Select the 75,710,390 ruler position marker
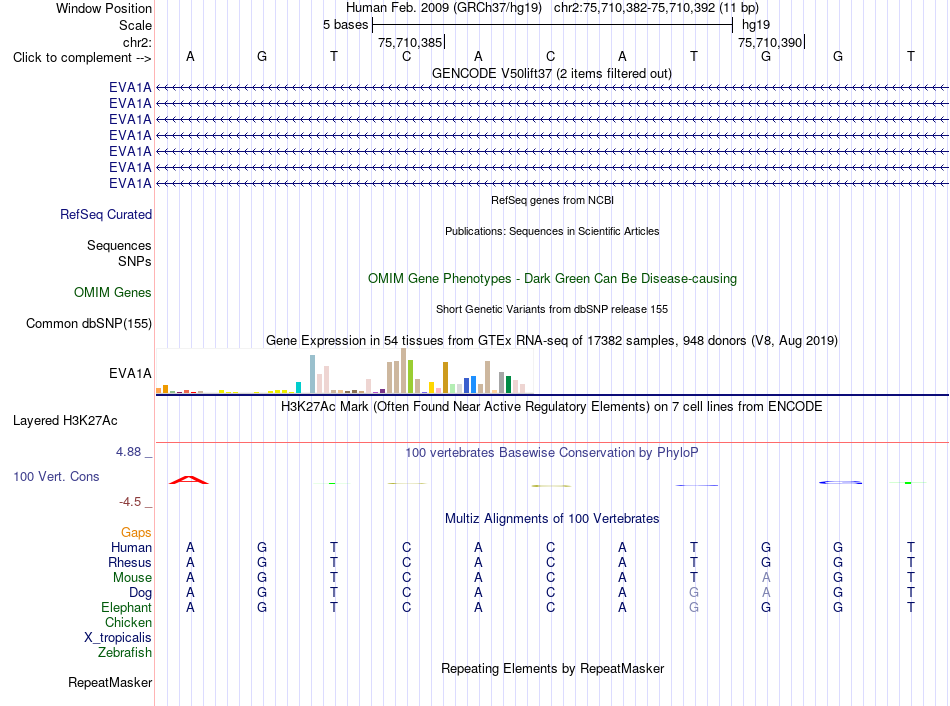Screen dimensions: 950x706 click(770, 42)
